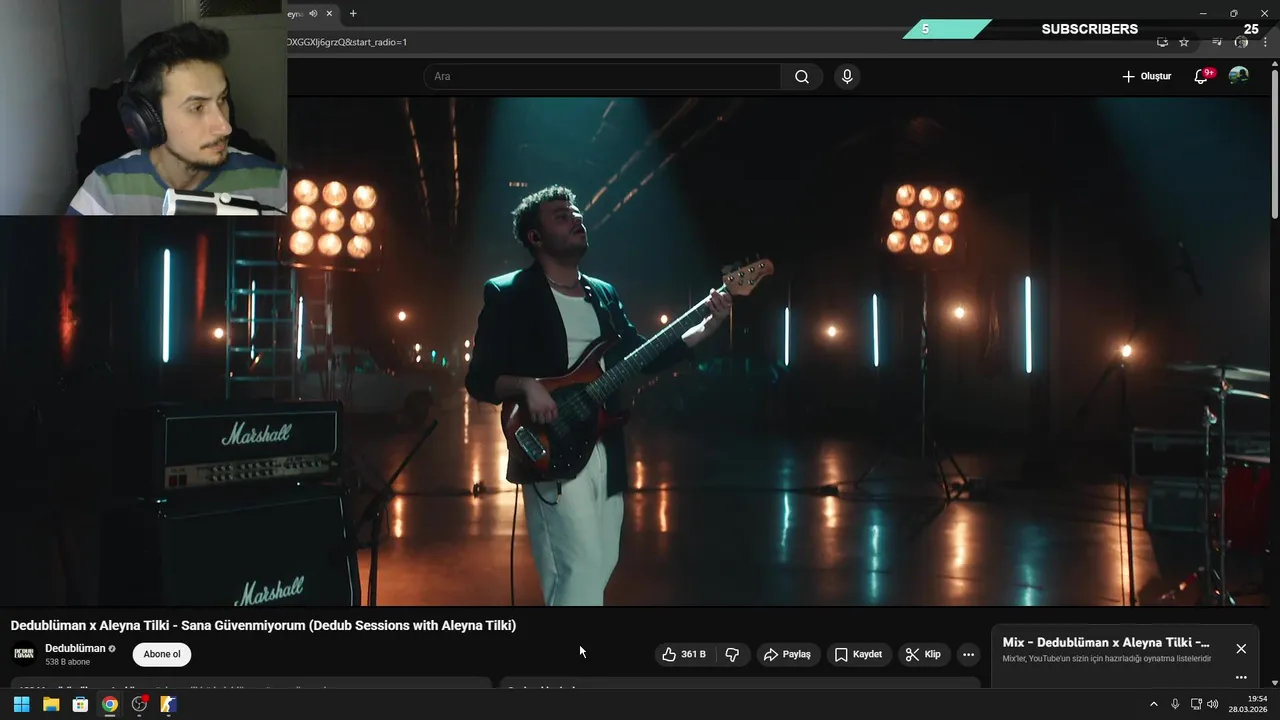Open Microsoft Store from taskbar
The image size is (1280, 720).
click(80, 704)
